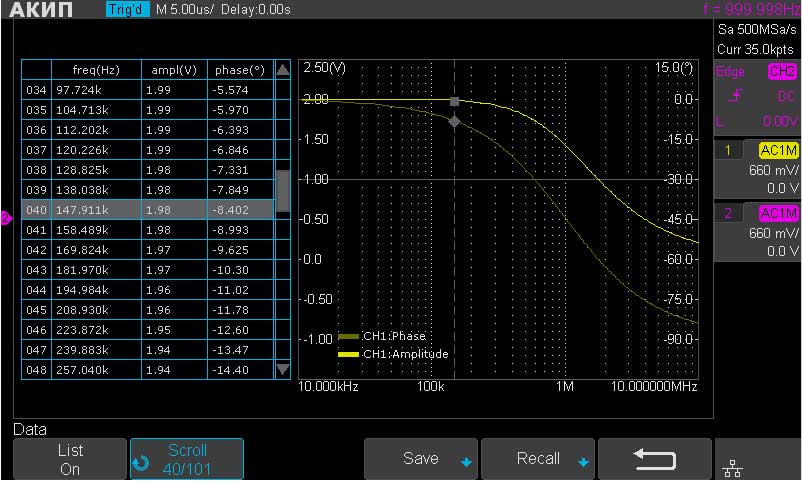Image resolution: width=802 pixels, height=481 pixels.
Task: Click the network LAN status icon
Action: (x=732, y=467)
